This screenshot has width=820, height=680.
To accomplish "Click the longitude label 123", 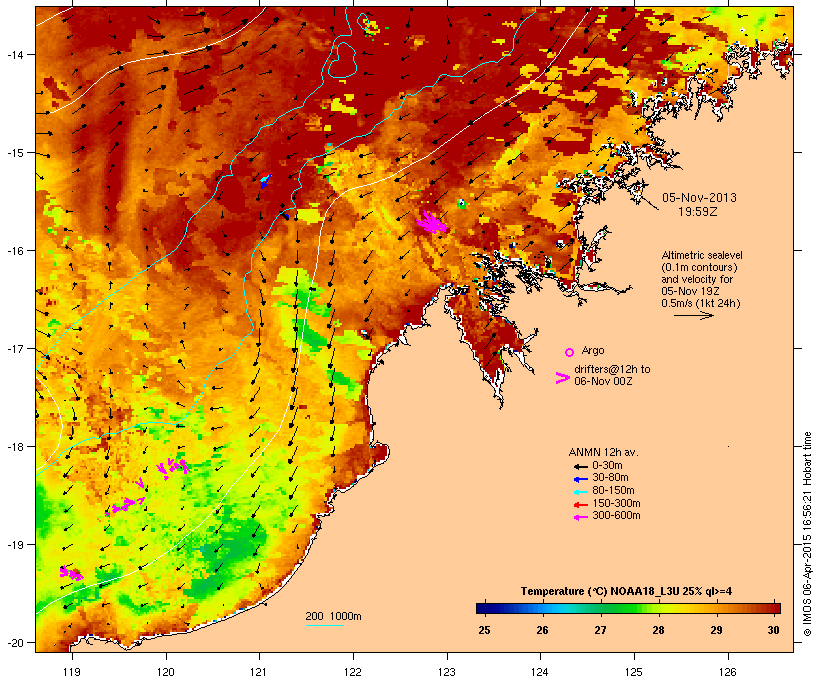I will tap(447, 672).
